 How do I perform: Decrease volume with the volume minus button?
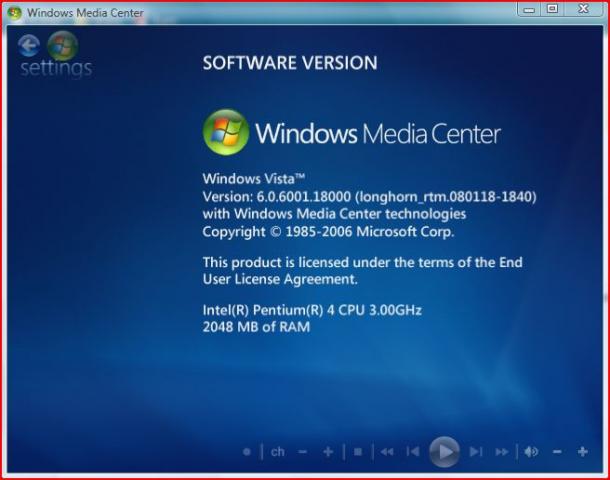coord(557,452)
